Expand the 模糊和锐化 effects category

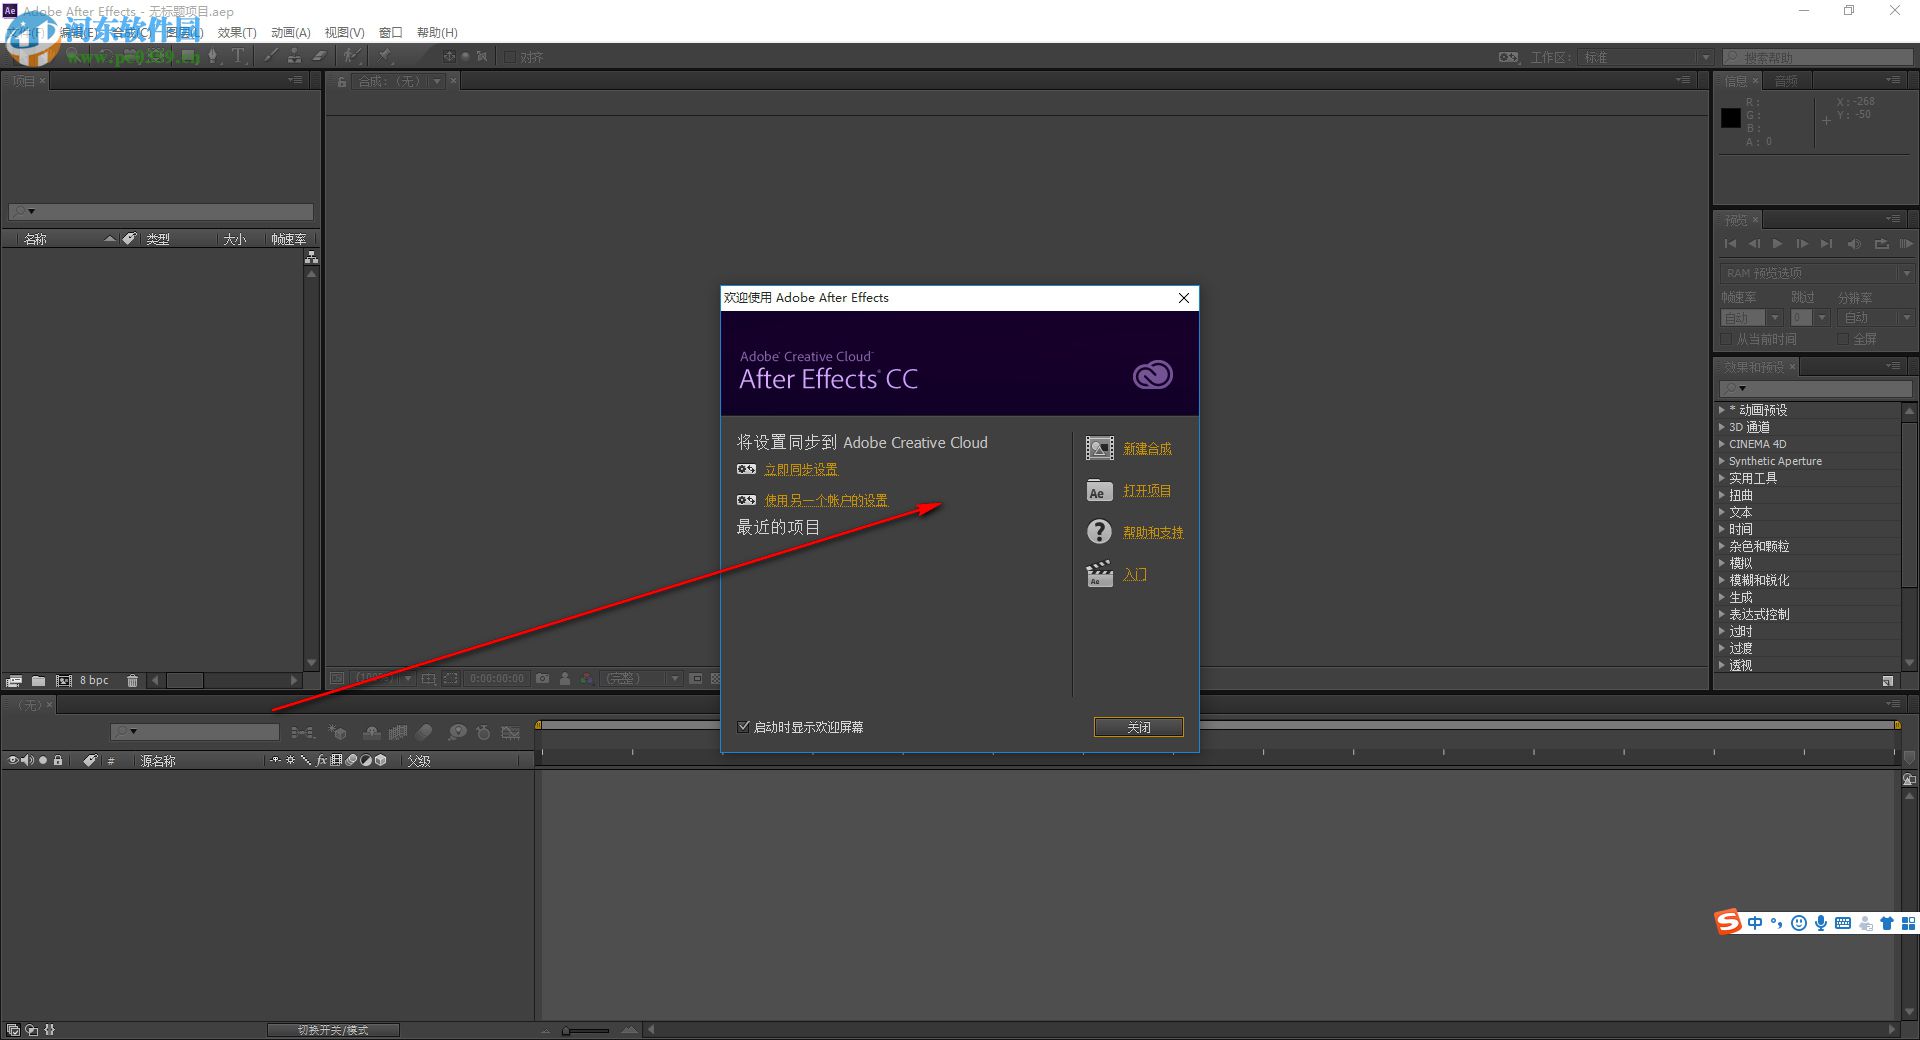[x=1721, y=579]
